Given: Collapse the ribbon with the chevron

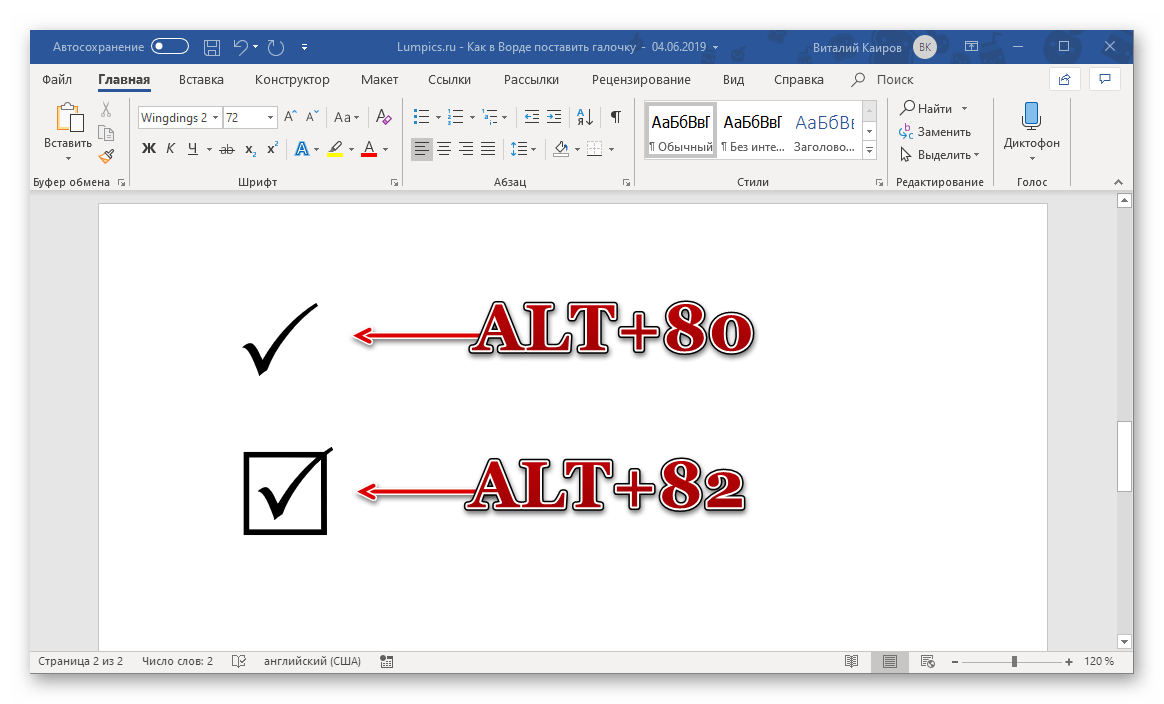Looking at the screenshot, I should click(x=1119, y=182).
